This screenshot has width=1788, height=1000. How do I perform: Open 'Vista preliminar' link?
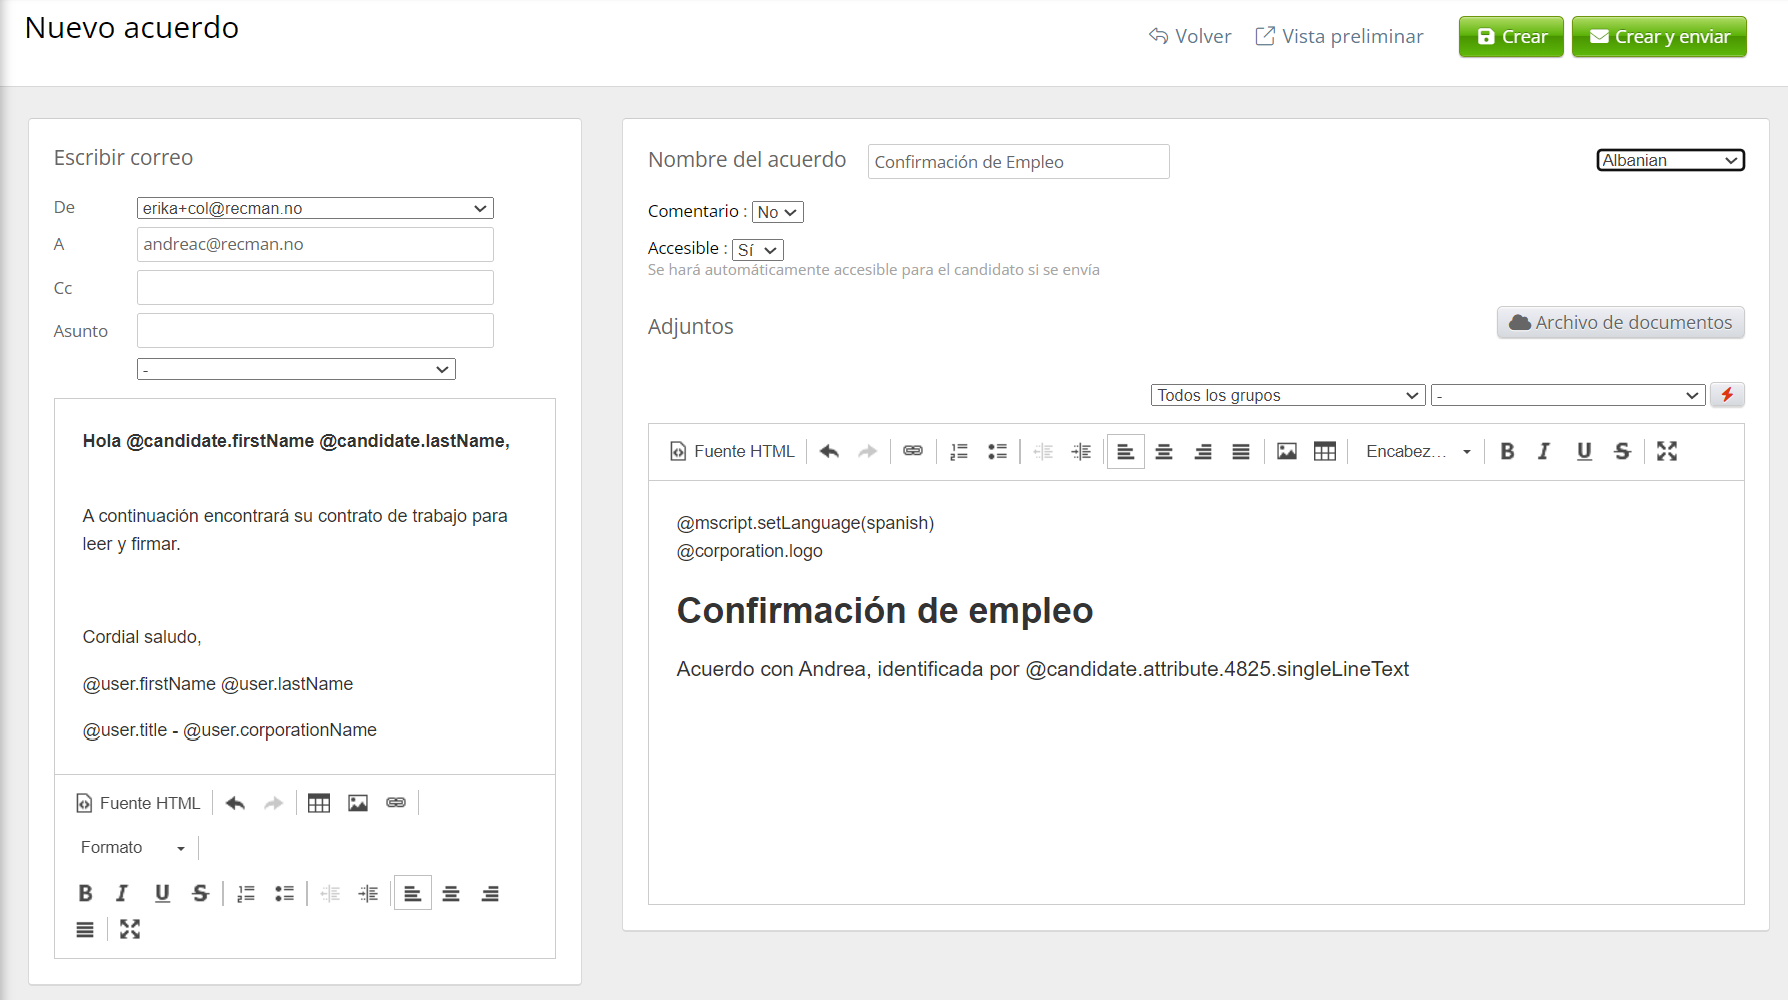1339,37
